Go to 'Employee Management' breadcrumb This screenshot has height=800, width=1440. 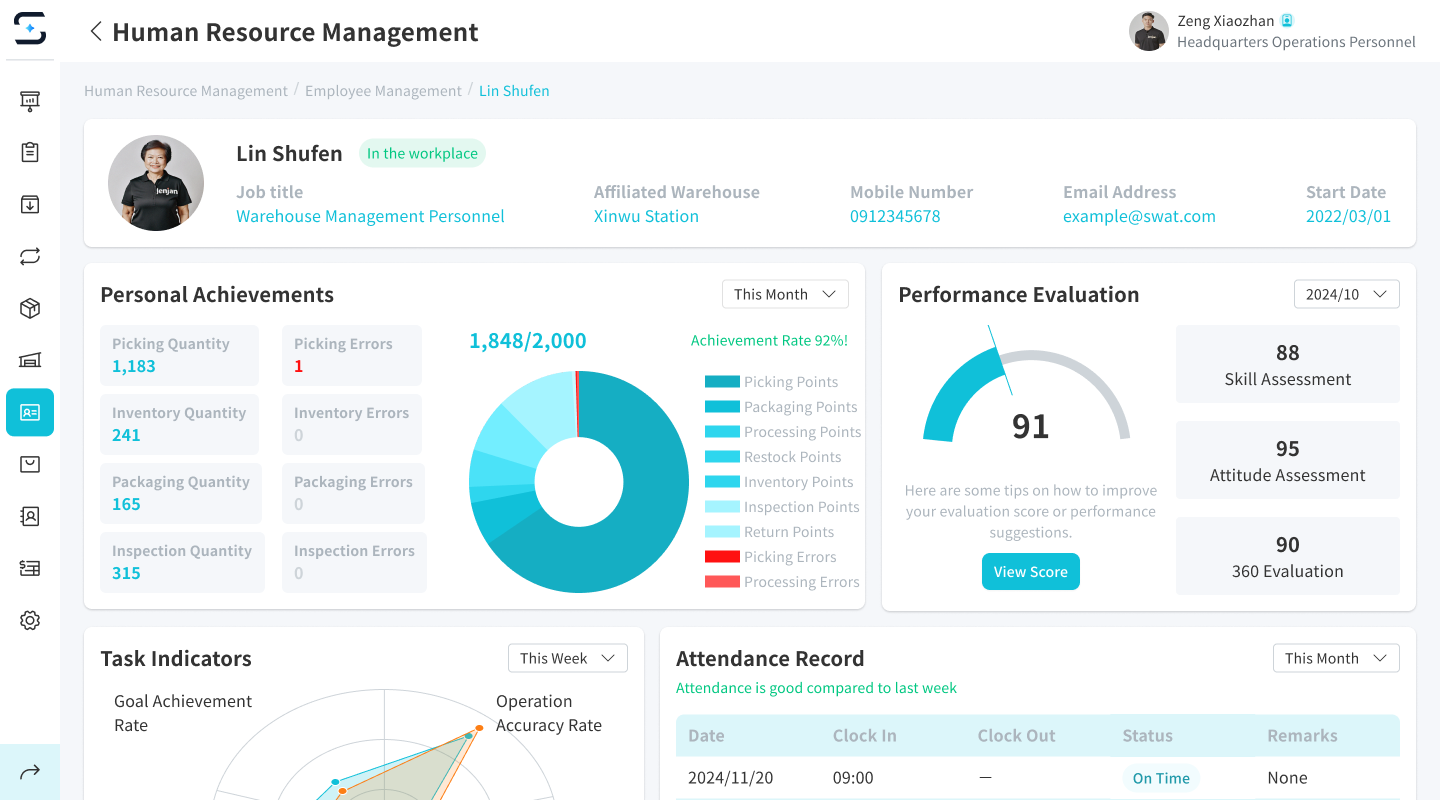383,91
